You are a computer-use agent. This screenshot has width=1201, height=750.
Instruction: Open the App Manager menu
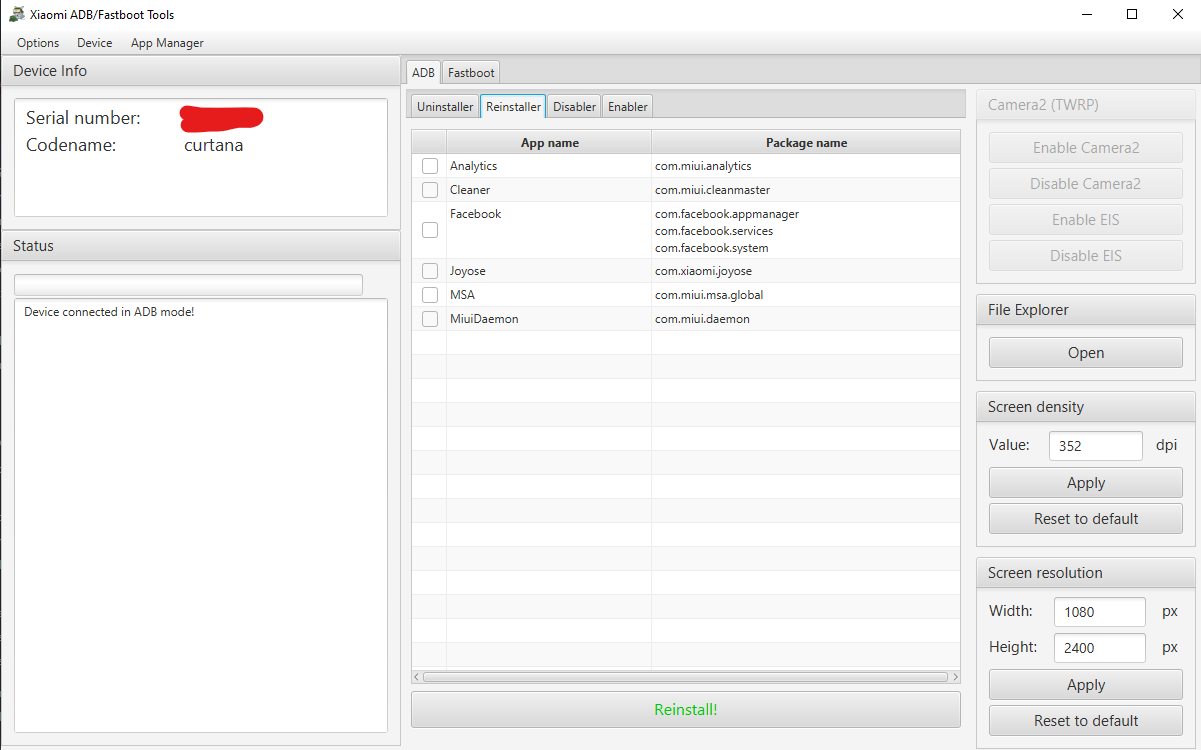coord(167,43)
